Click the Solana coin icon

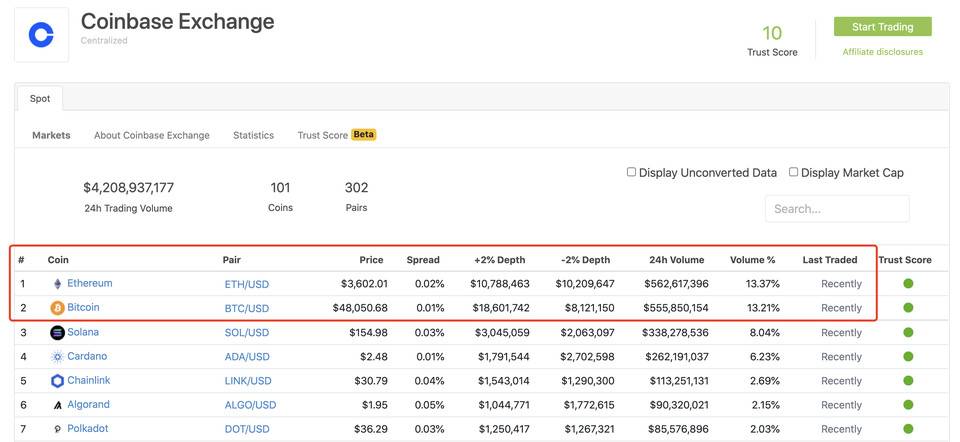[x=57, y=332]
